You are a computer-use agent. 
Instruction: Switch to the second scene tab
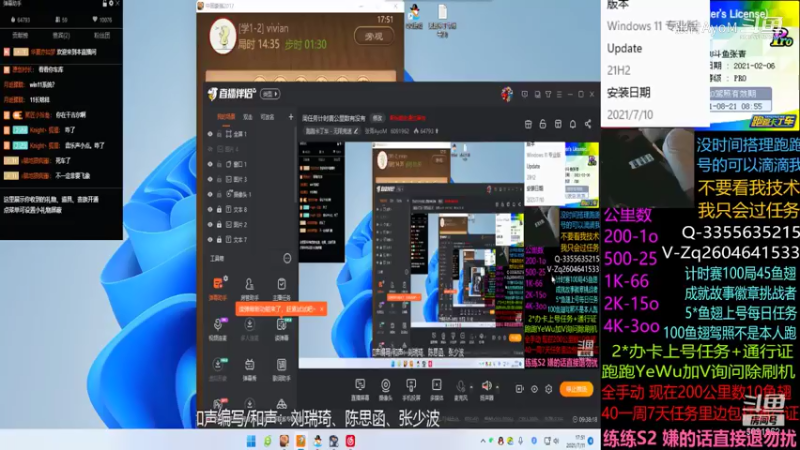click(247, 117)
